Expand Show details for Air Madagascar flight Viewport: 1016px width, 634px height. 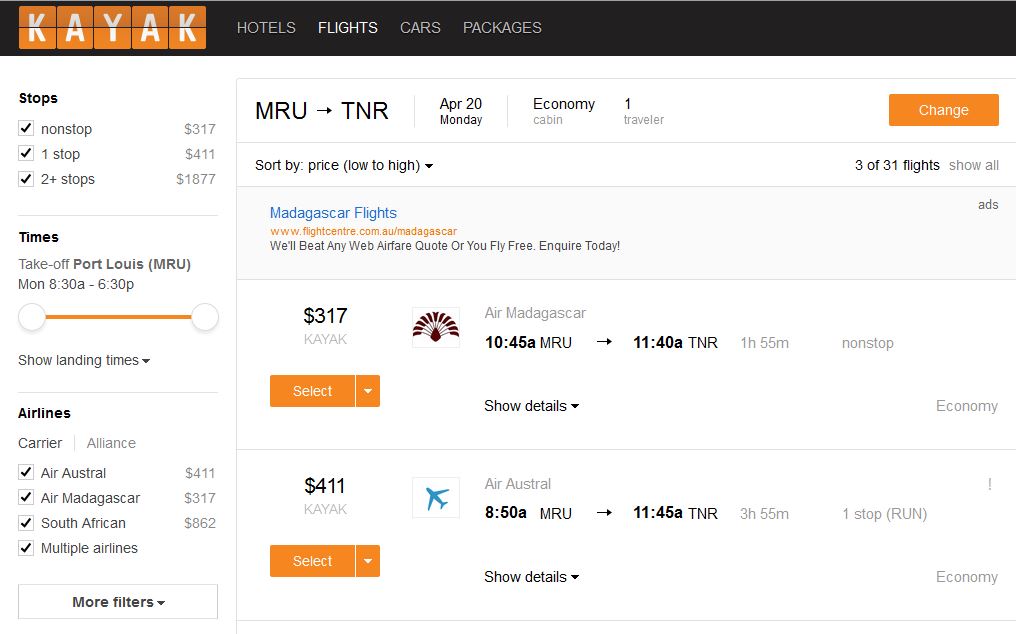(531, 406)
